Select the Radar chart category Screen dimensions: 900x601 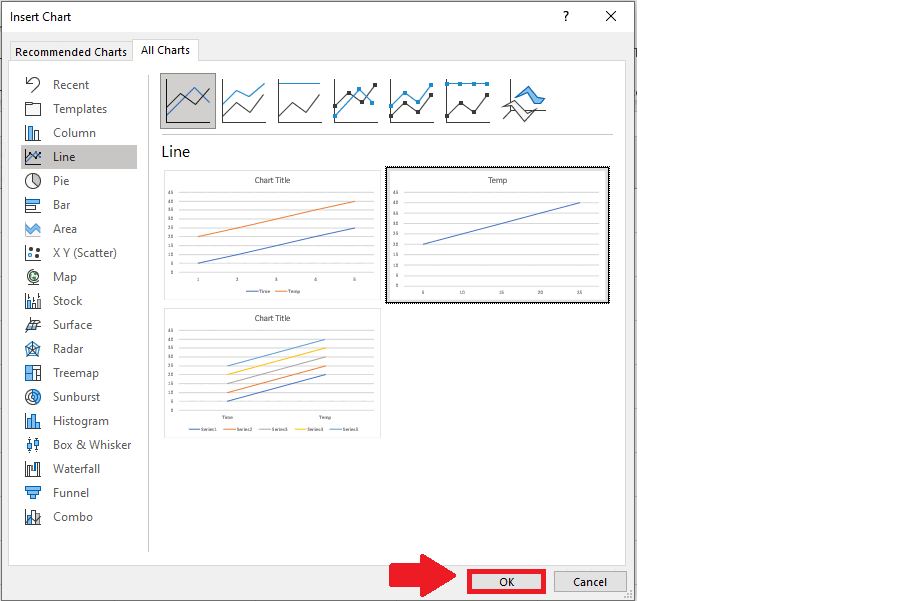[x=67, y=349]
